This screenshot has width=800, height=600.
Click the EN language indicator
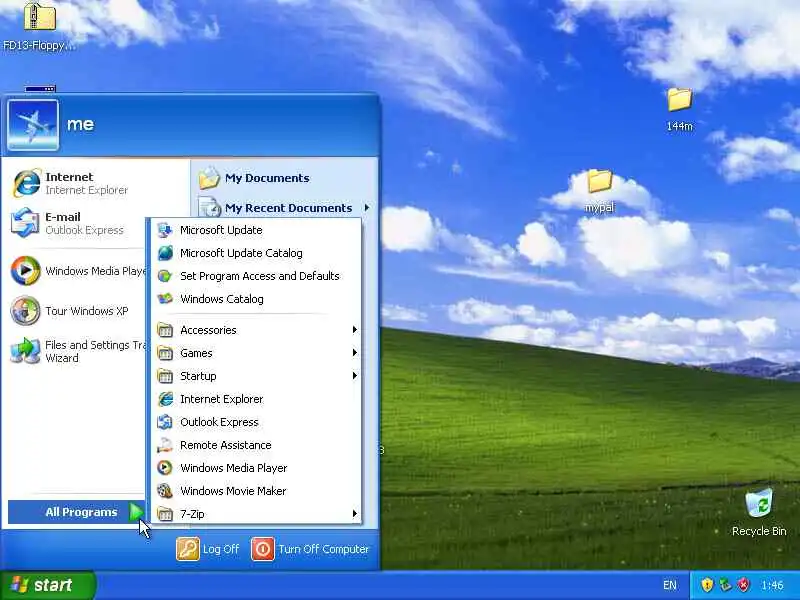pyautogui.click(x=669, y=585)
